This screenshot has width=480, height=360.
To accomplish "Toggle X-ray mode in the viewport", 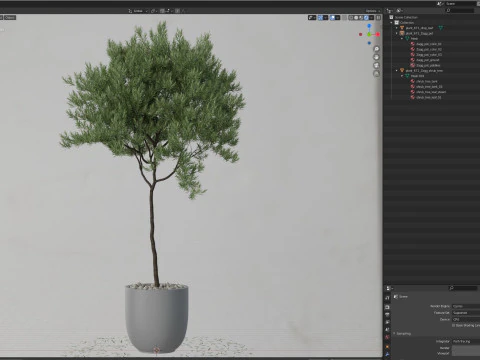I will coord(345,18).
